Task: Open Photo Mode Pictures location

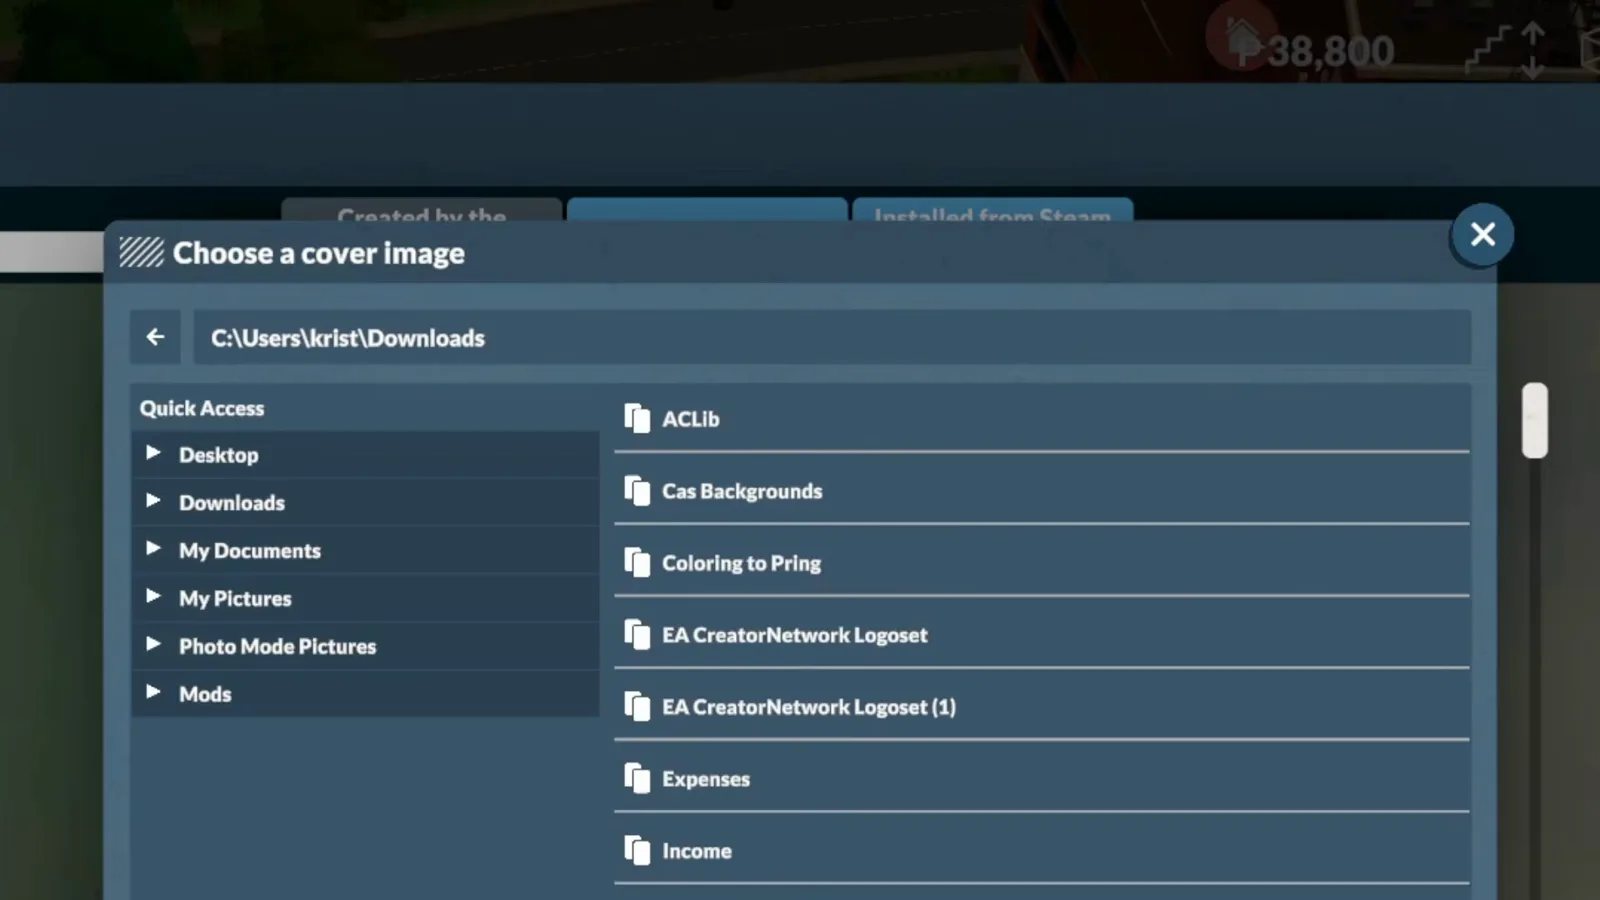Action: pyautogui.click(x=277, y=647)
